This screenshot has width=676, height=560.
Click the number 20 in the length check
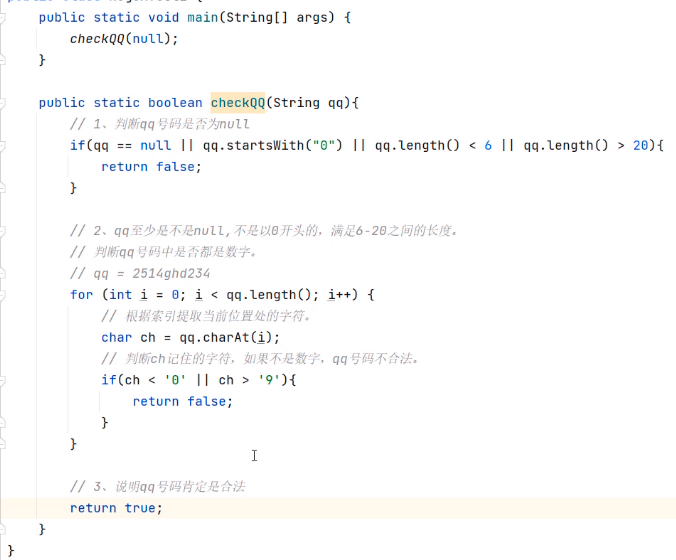pyautogui.click(x=641, y=146)
